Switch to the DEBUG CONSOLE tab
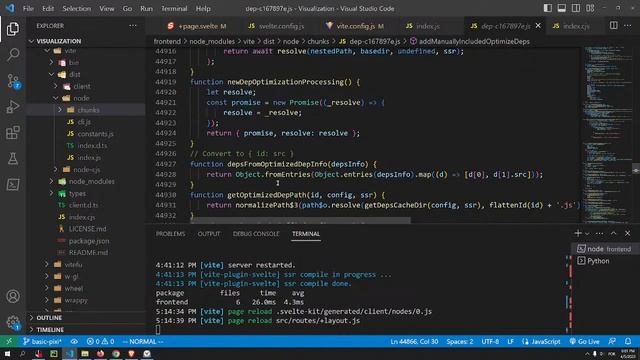This screenshot has width=640, height=360. (x=256, y=234)
